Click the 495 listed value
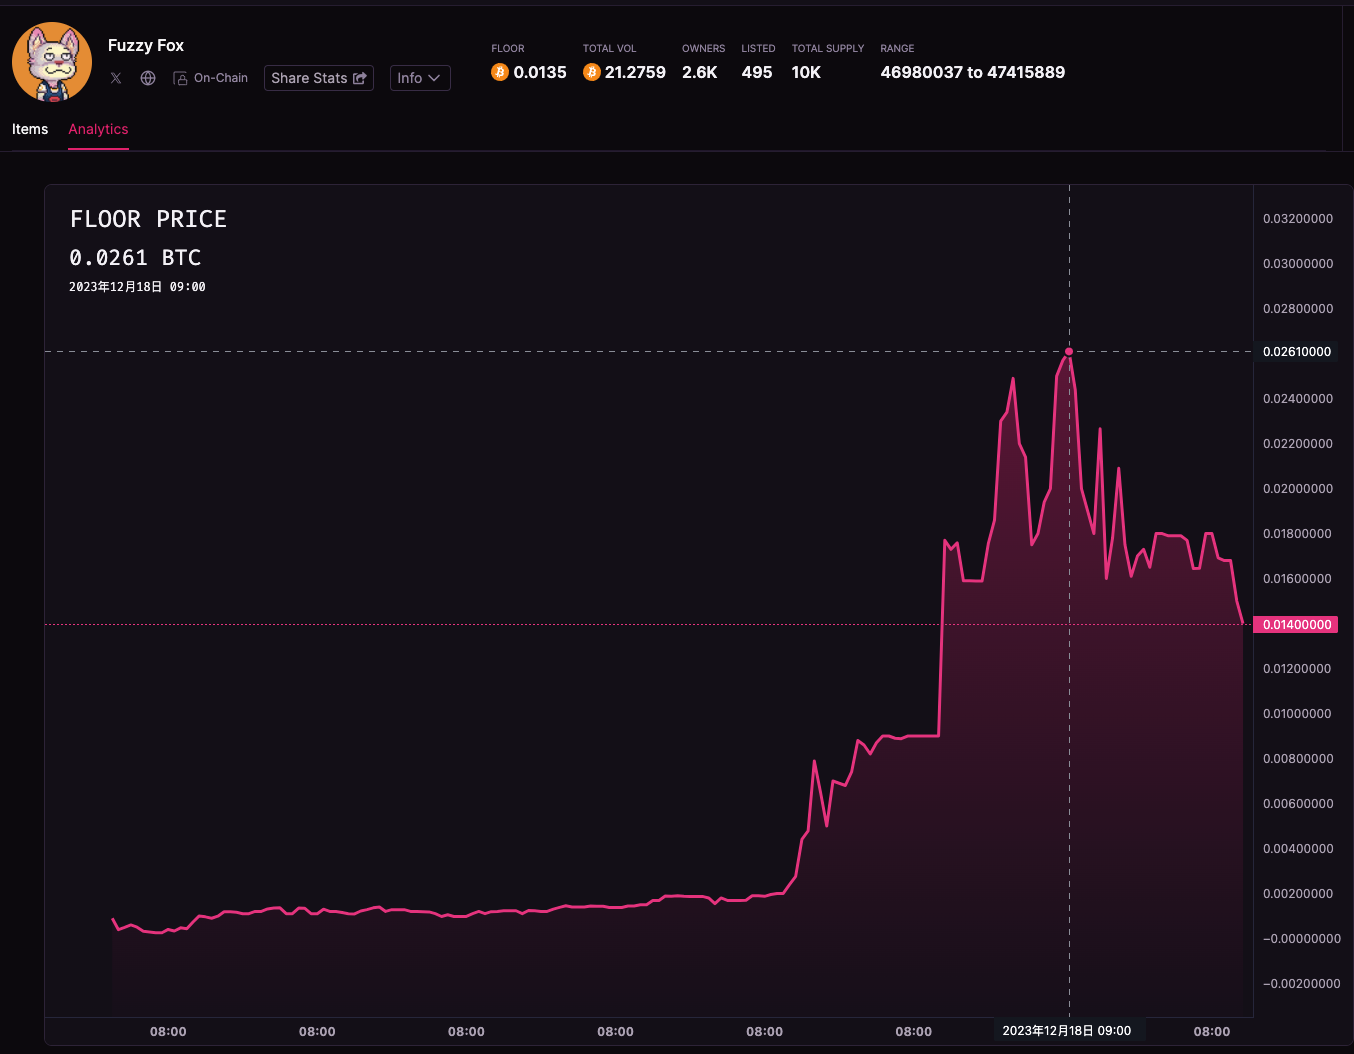The height and width of the screenshot is (1054, 1354). (x=757, y=72)
